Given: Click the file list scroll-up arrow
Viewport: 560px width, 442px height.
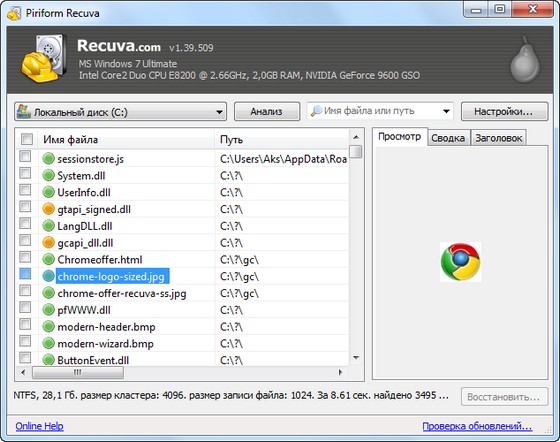Looking at the screenshot, I should point(356,137).
